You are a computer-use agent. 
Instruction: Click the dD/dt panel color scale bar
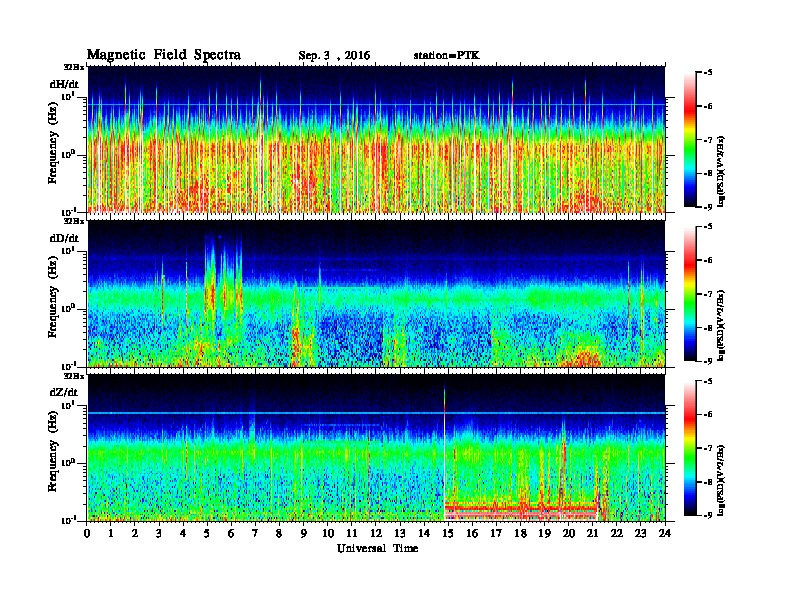click(690, 293)
